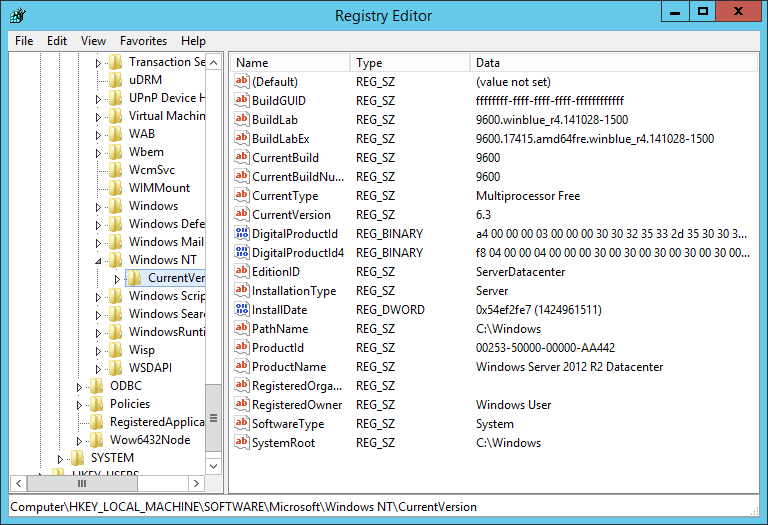
Task: Click the Registry Editor title bar icon
Action: point(18,16)
